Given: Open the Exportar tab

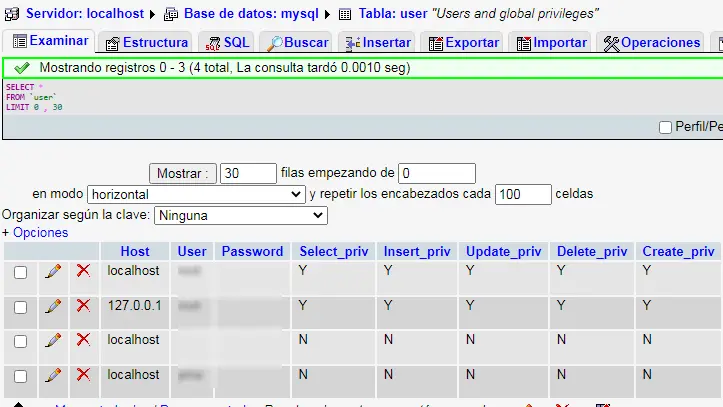Looking at the screenshot, I should pos(463,43).
